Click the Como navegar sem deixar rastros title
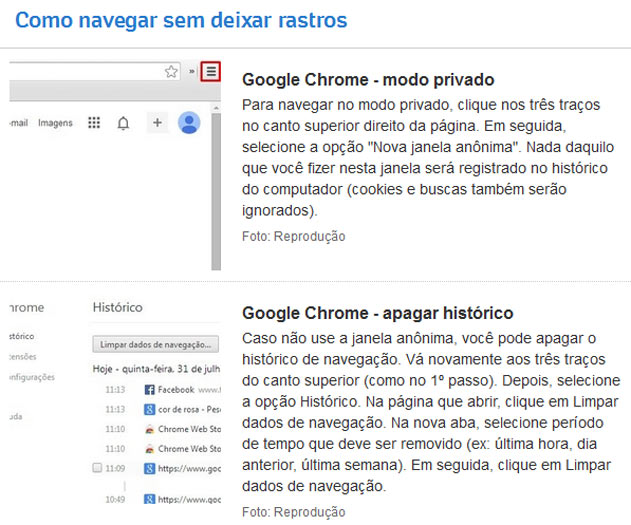 click(181, 21)
